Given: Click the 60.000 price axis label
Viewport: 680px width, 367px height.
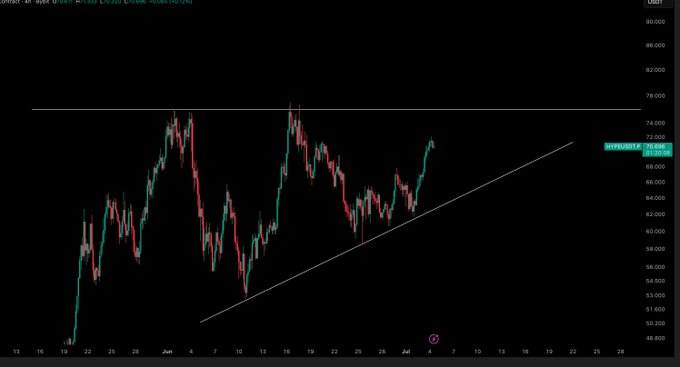Looking at the screenshot, I should 655,231.
